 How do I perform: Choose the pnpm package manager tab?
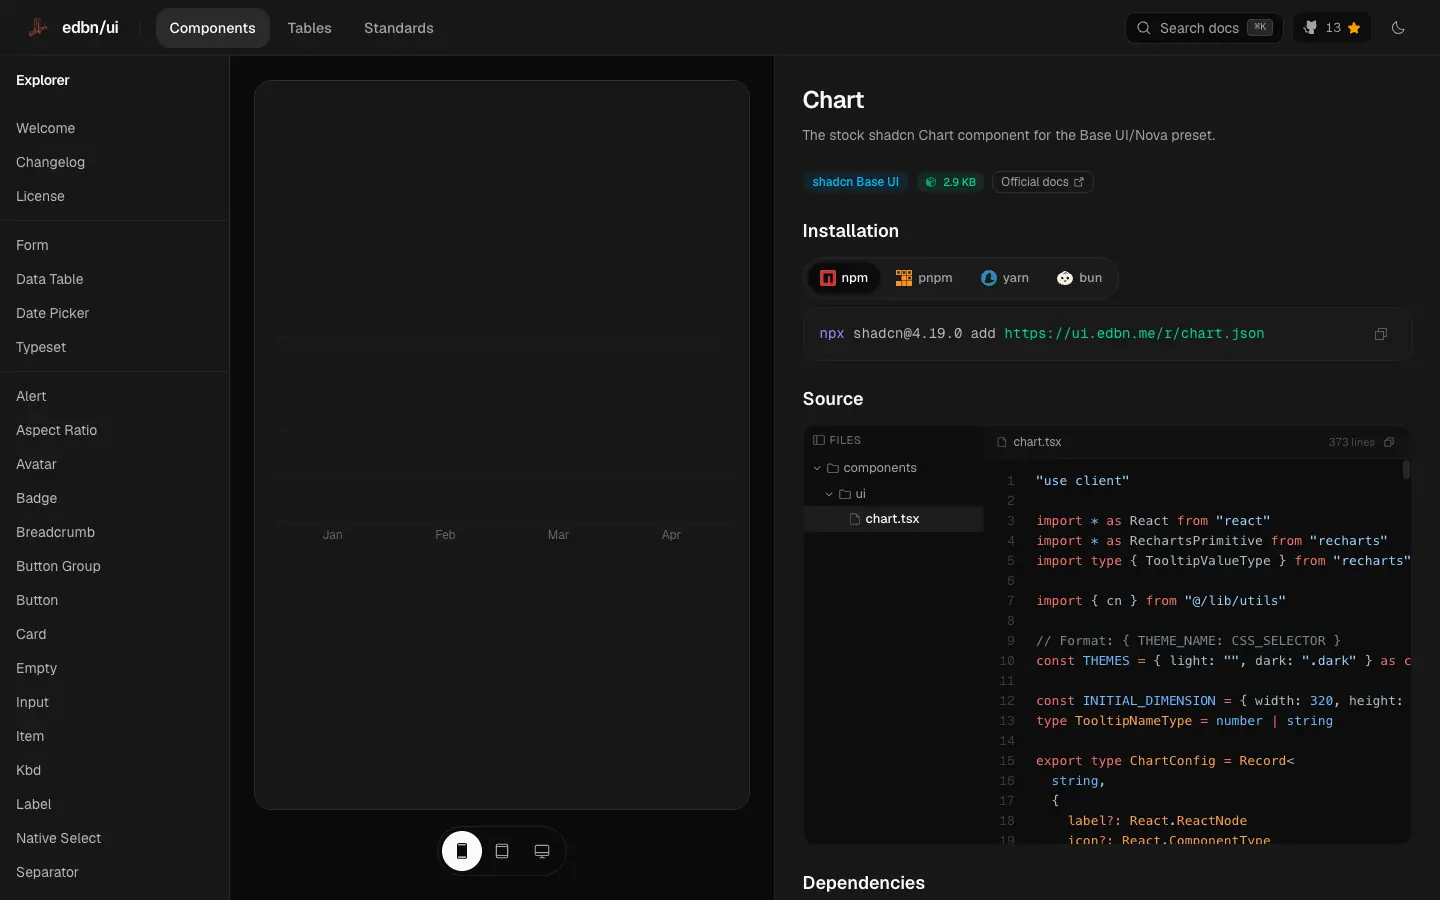(924, 278)
